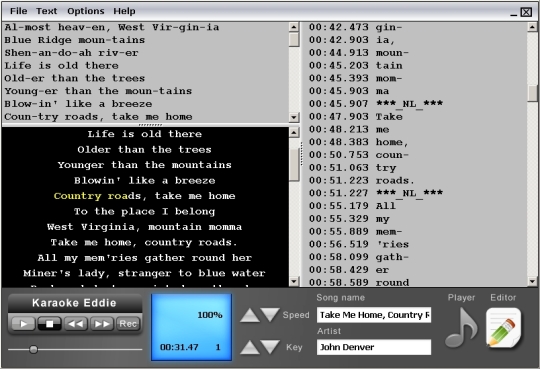Select line "Blue Ridge moun-tains"

point(74,40)
